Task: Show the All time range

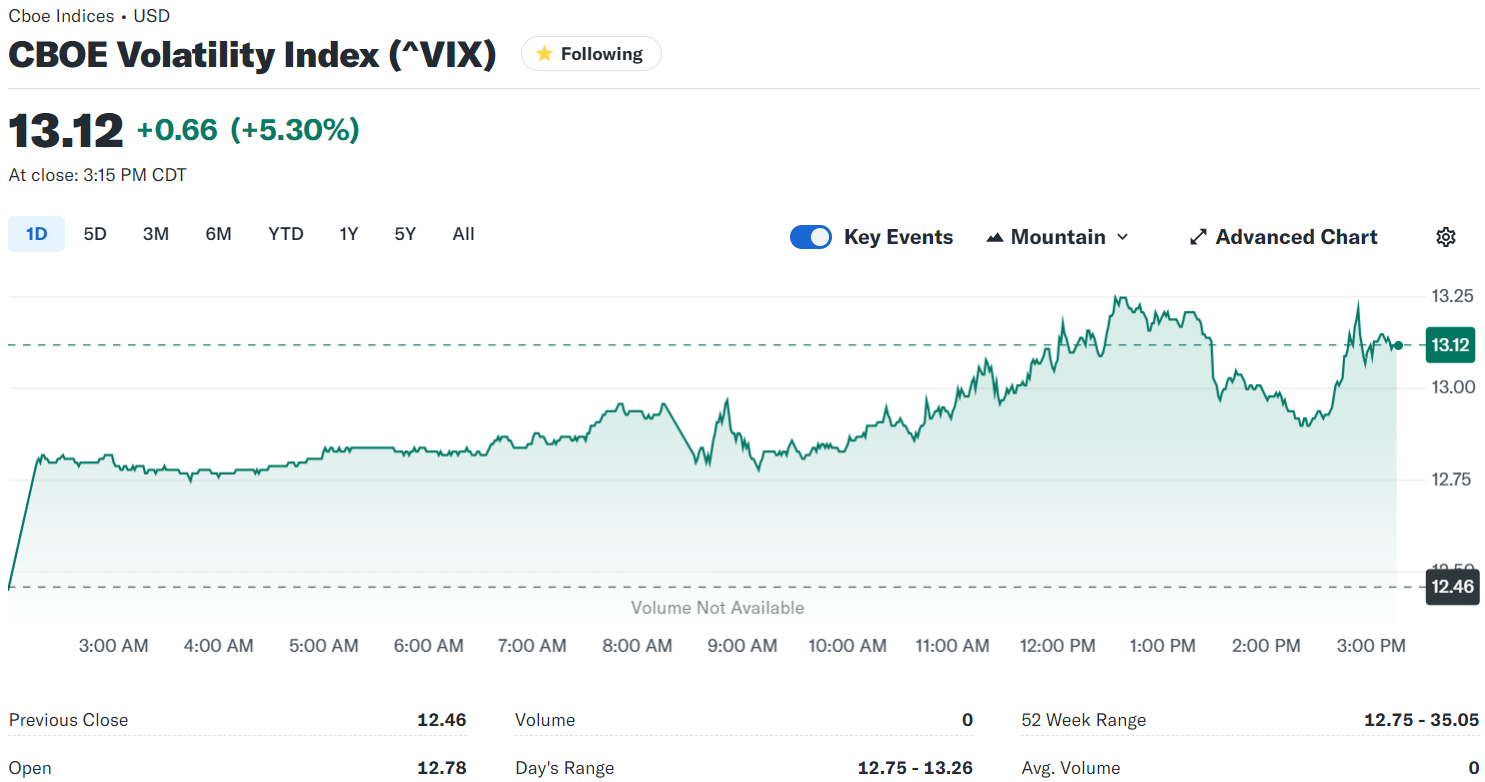Action: pos(463,234)
